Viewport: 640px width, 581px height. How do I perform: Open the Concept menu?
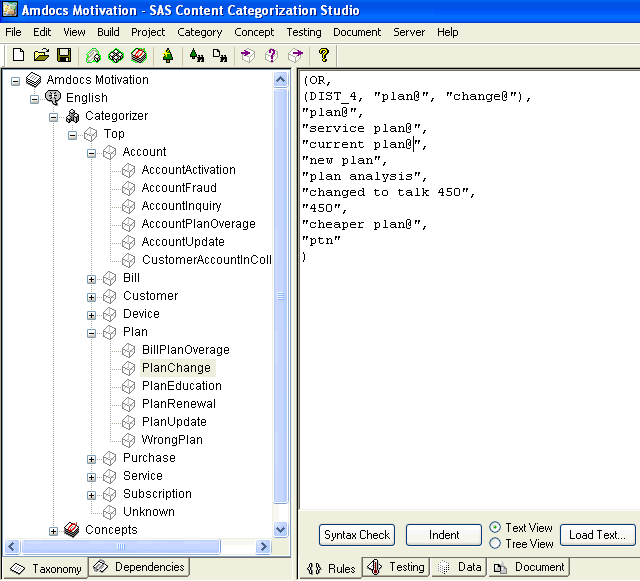254,32
